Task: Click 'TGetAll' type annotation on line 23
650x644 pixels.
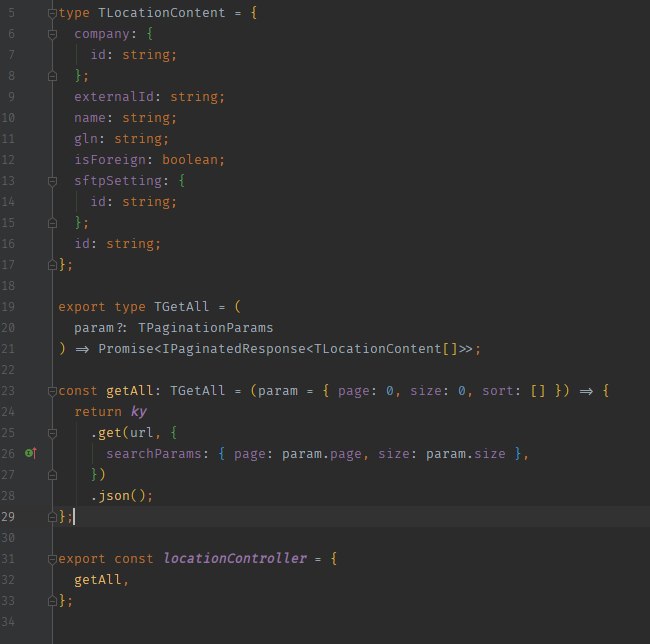Action: coord(197,391)
